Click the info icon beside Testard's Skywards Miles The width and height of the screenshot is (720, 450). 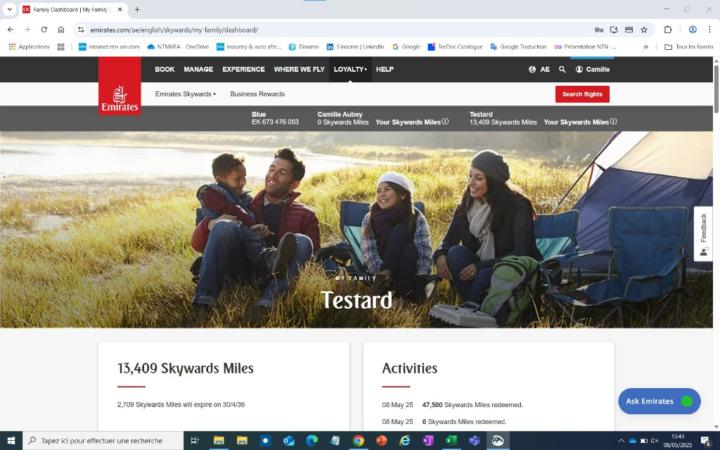613,122
